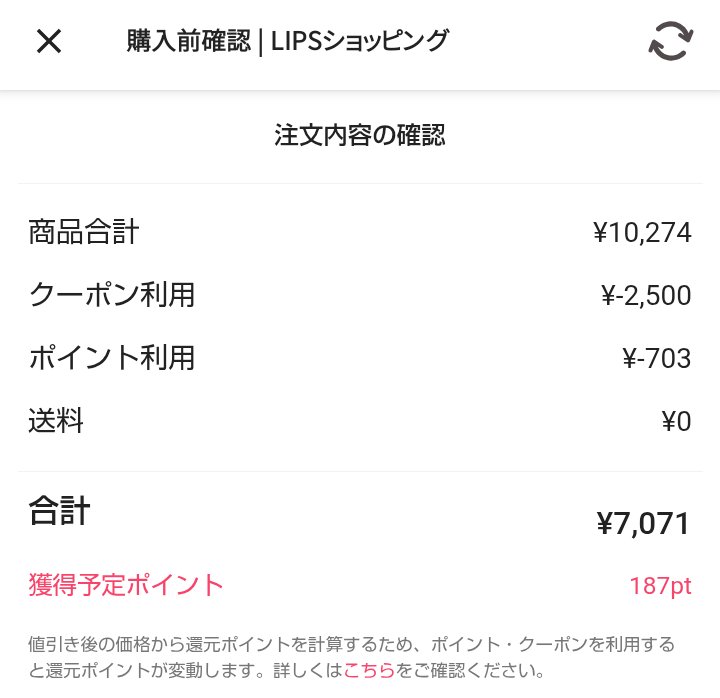
Task: Tap the ¥7,071 grand total
Action: click(x=643, y=523)
